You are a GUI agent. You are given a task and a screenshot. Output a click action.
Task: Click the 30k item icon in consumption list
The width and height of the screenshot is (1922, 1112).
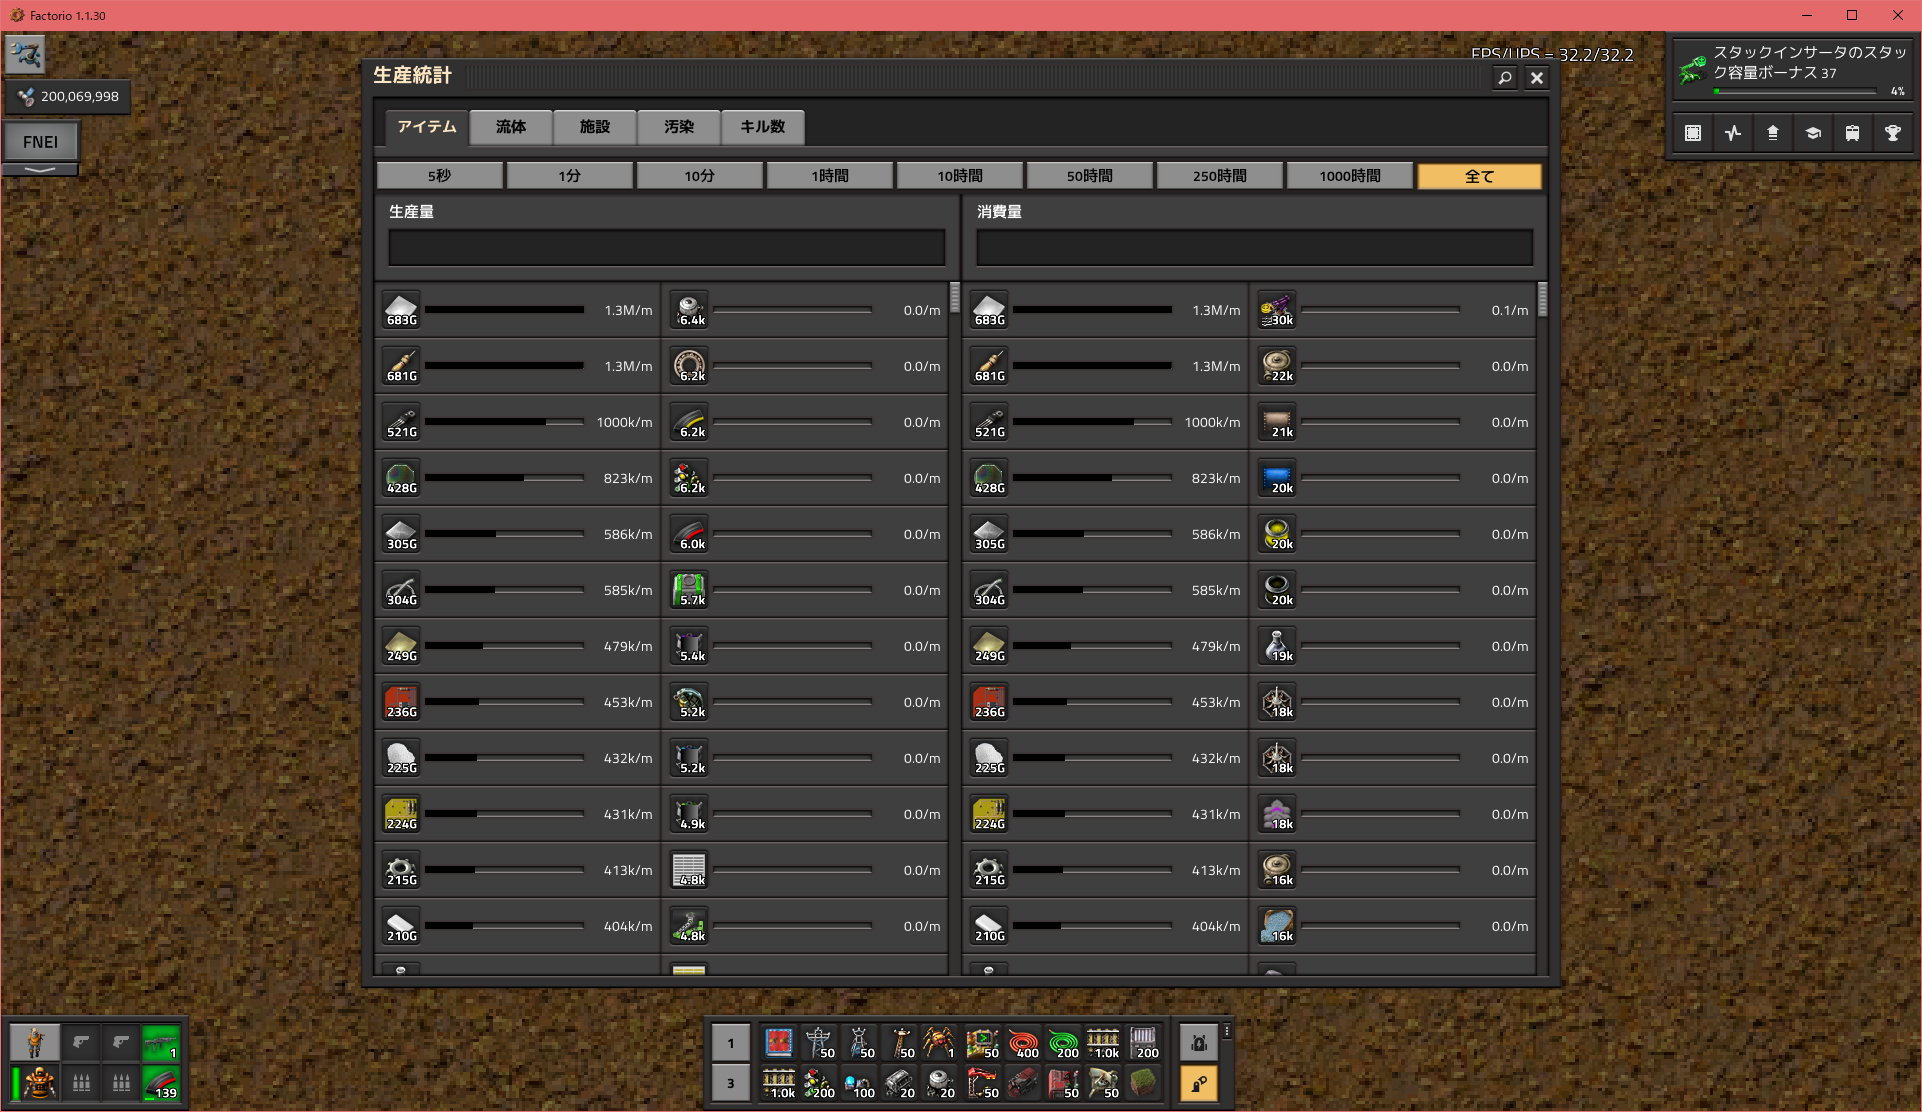[1277, 310]
